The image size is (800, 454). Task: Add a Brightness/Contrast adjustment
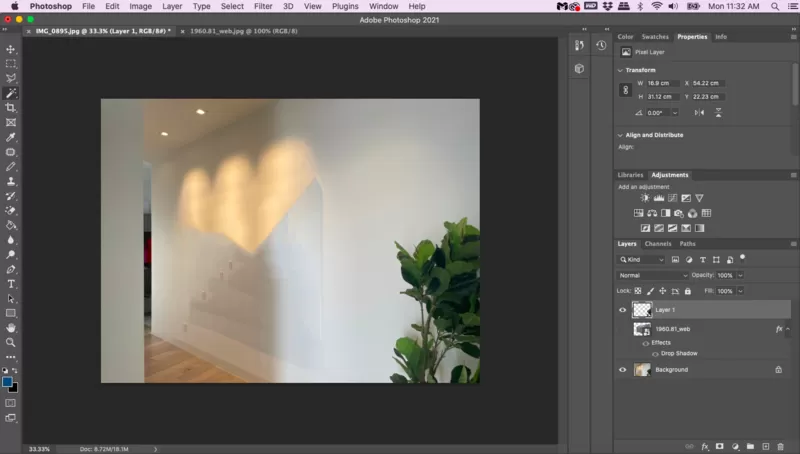point(645,198)
